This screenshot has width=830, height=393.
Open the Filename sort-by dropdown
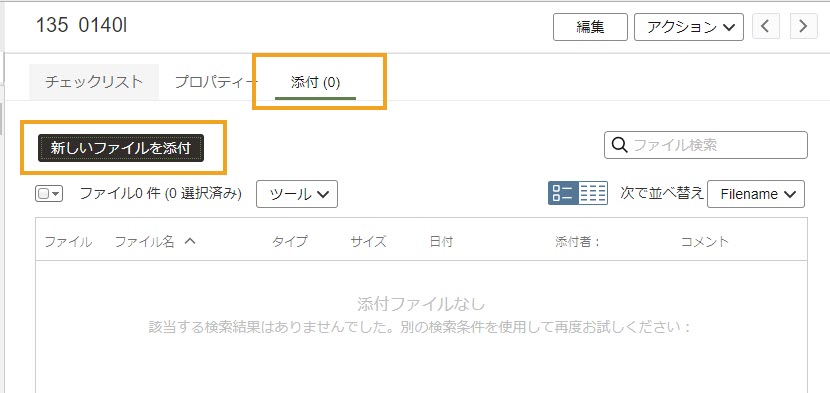[756, 194]
